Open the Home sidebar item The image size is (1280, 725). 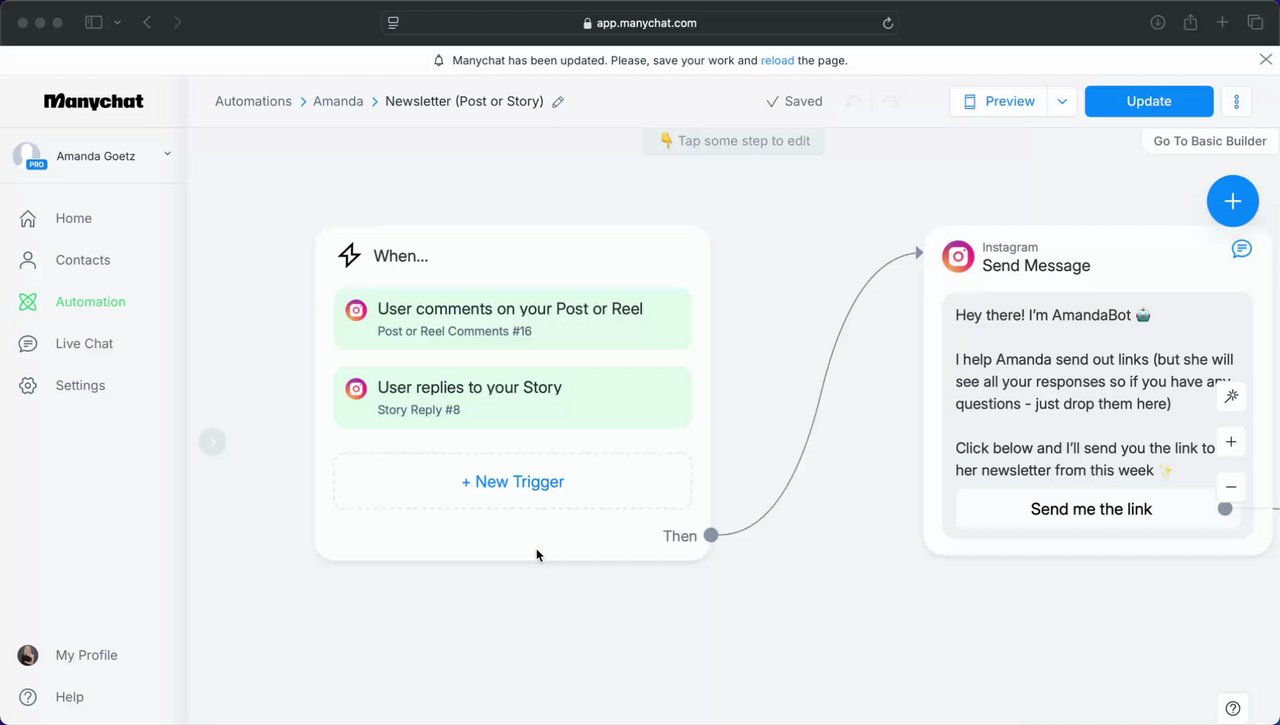tap(73, 218)
